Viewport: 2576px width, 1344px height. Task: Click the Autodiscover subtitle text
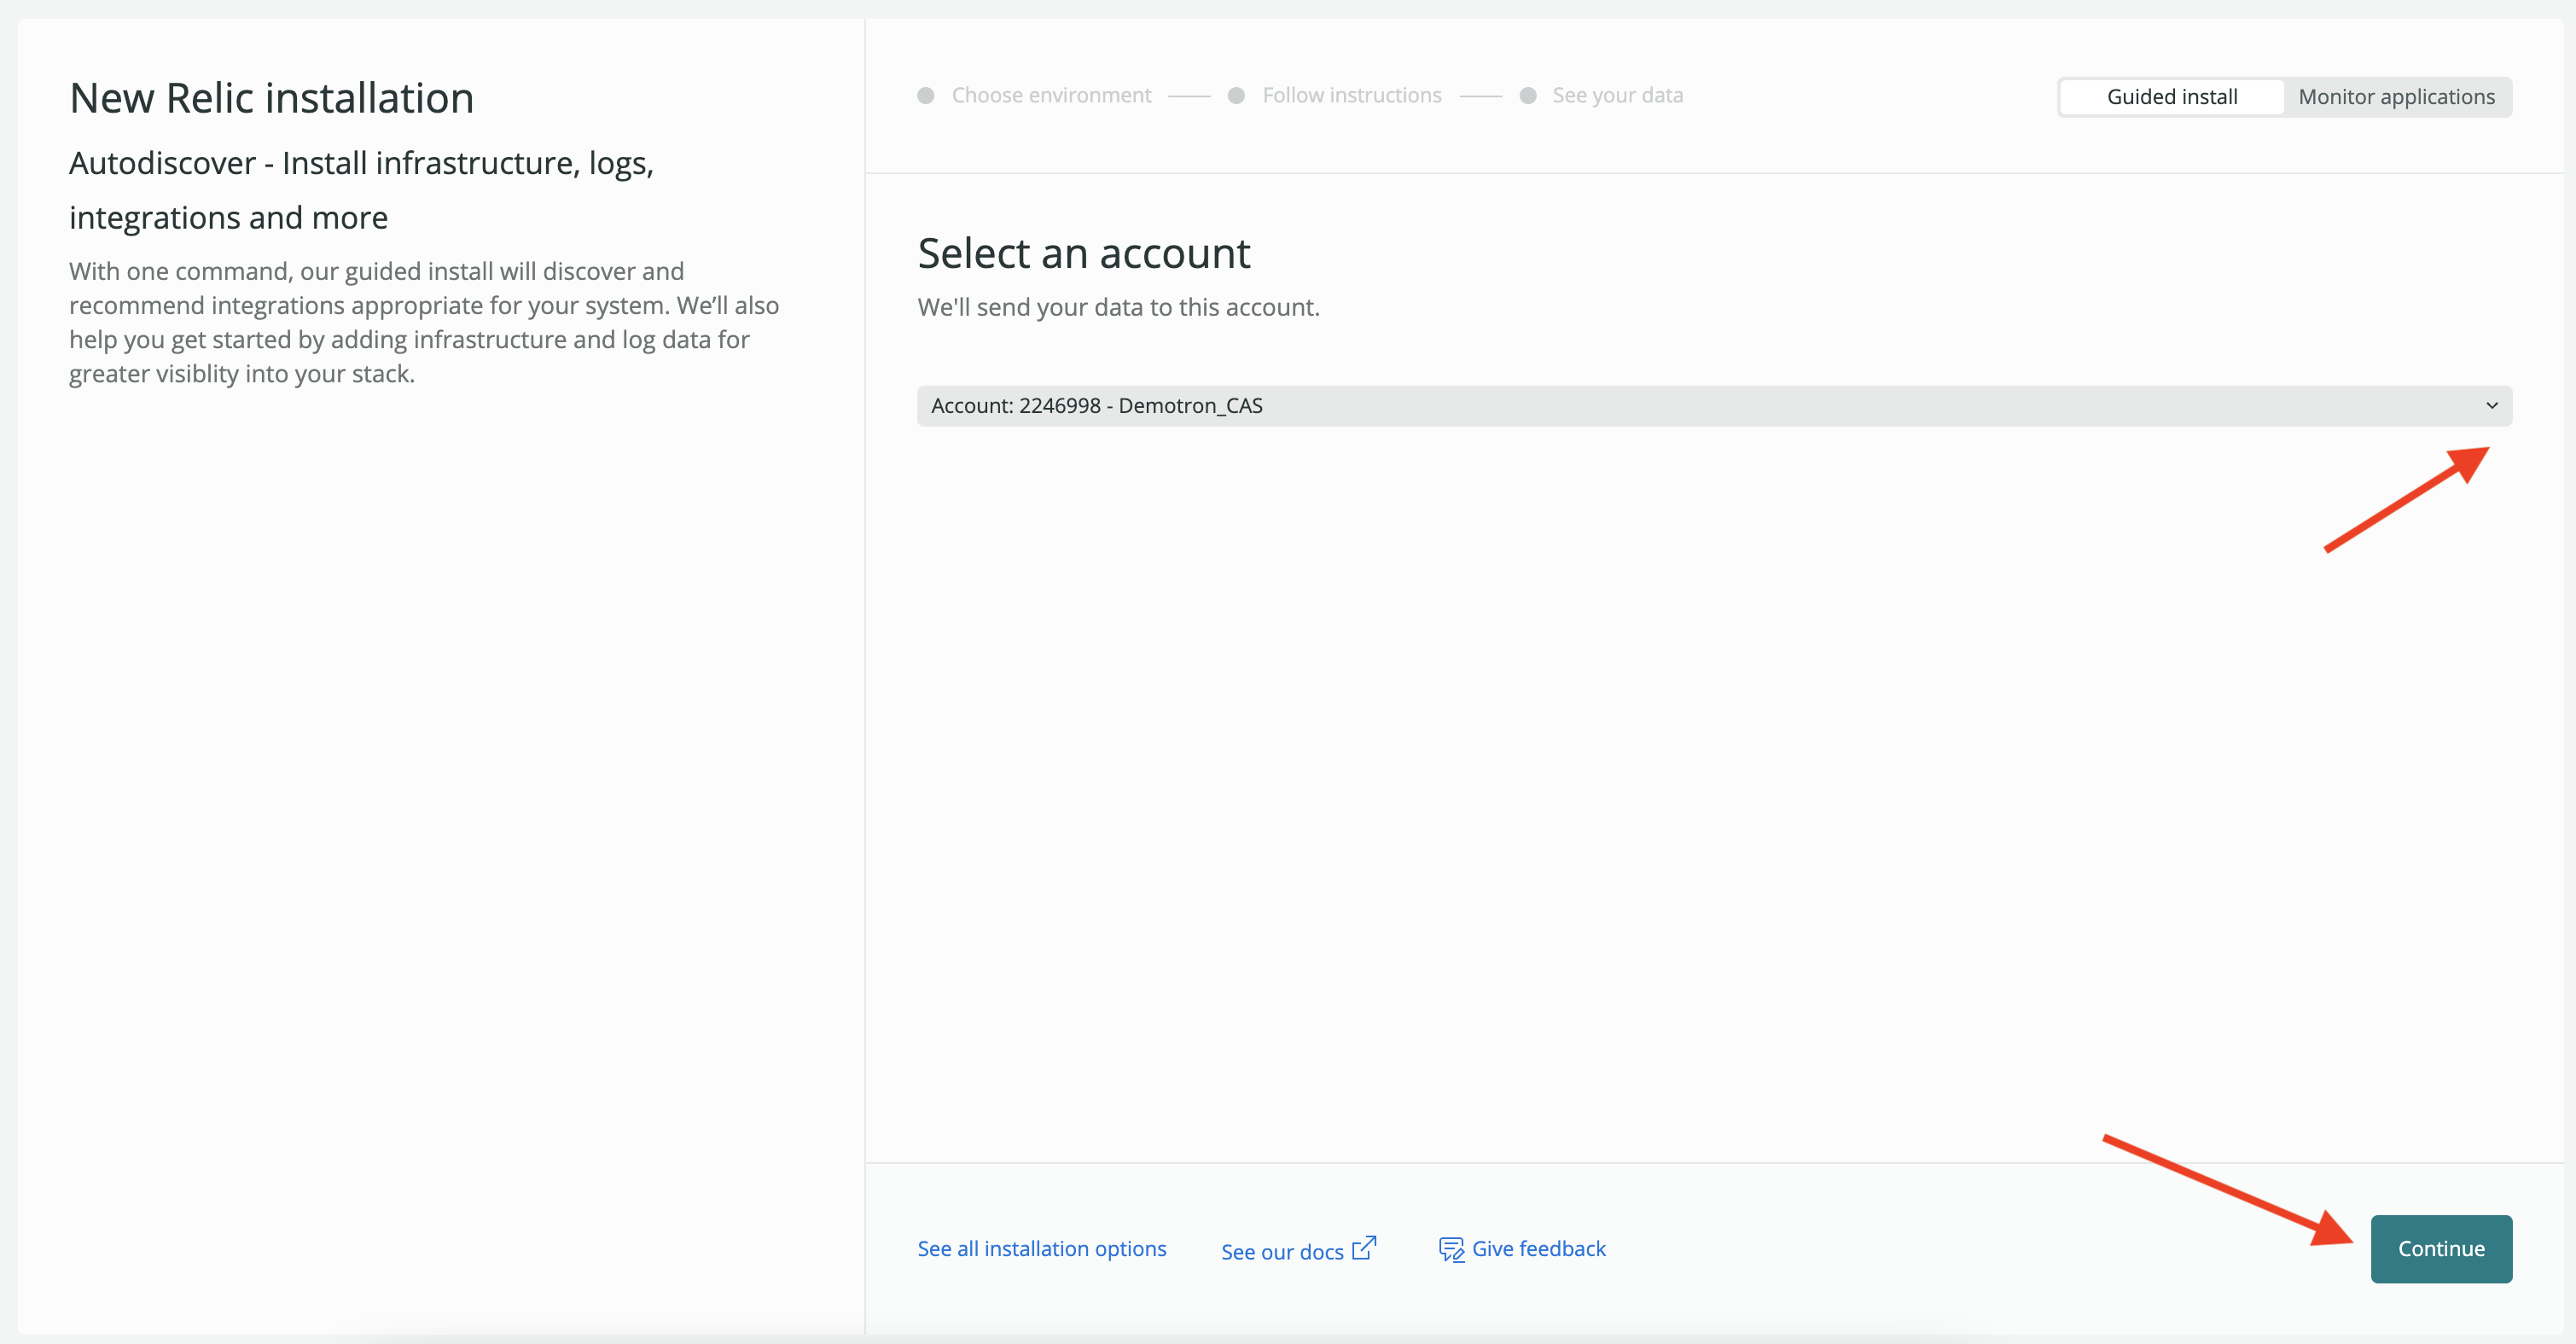tap(361, 190)
